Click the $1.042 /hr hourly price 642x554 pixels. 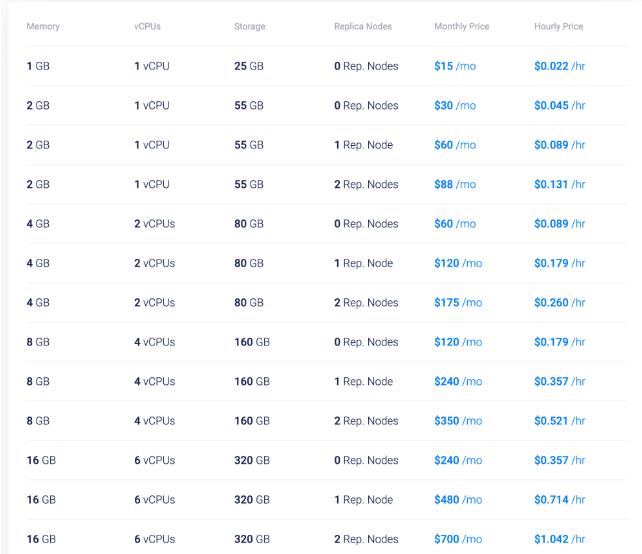click(560, 539)
